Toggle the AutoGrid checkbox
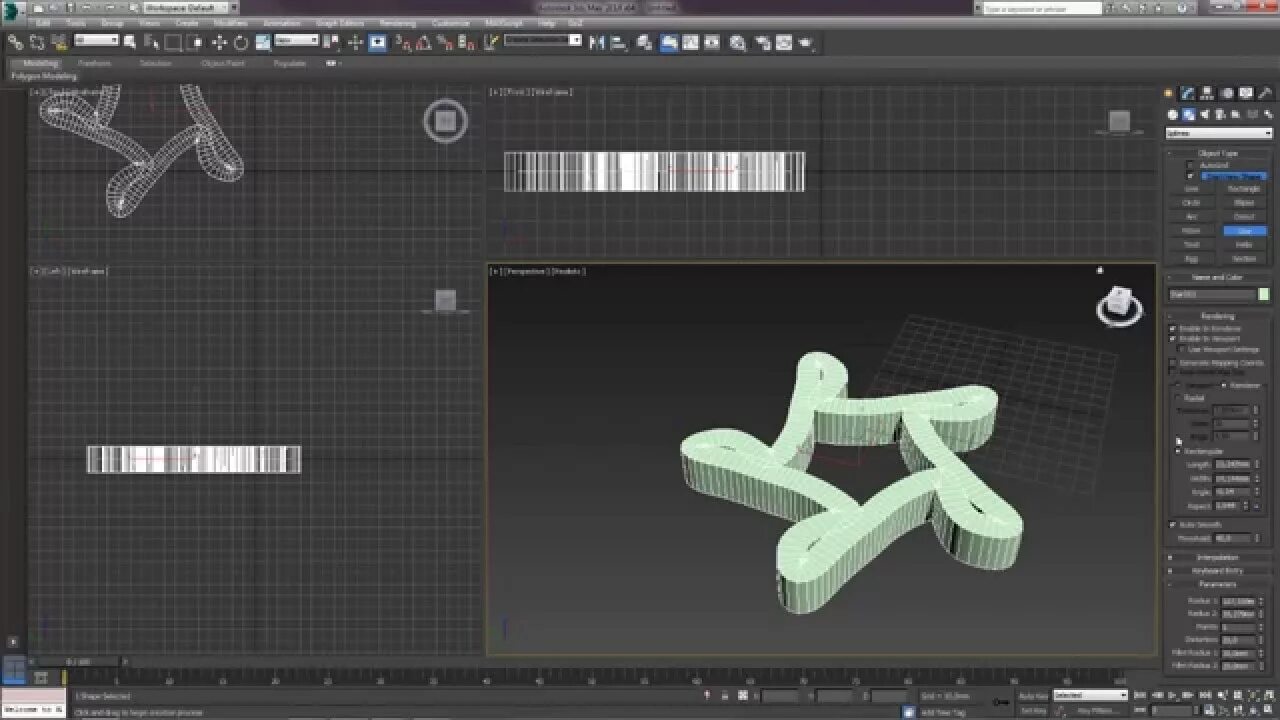This screenshot has height=720, width=1280. [1190, 165]
